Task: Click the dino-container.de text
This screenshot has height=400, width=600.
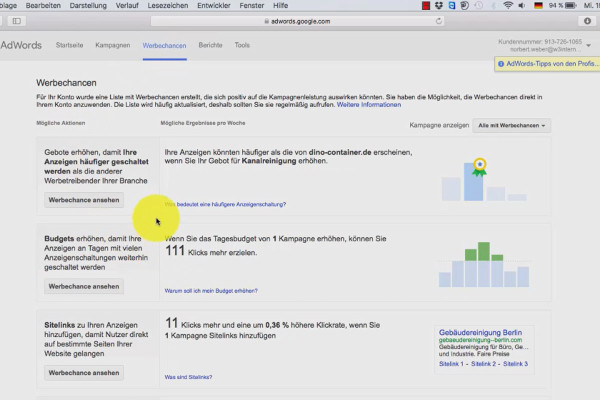Action: tap(340, 152)
